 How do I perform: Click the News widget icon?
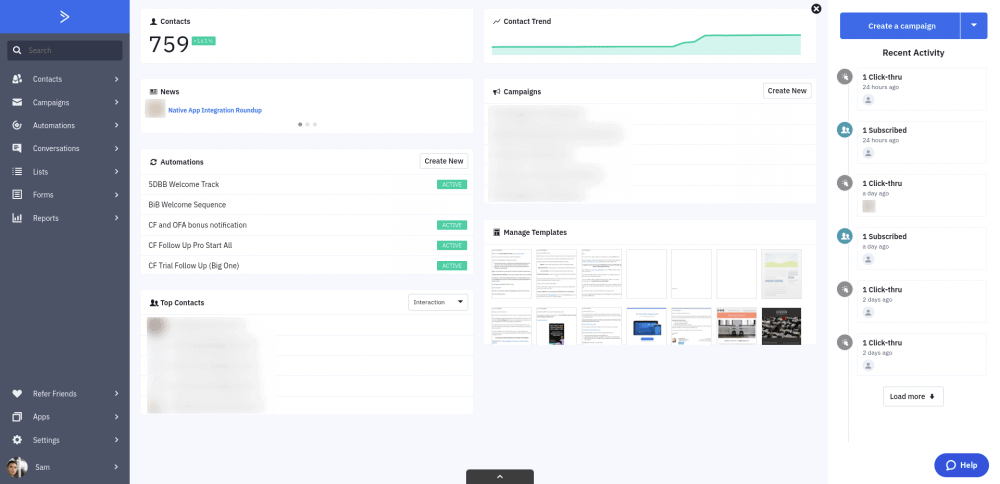pyautogui.click(x=153, y=92)
